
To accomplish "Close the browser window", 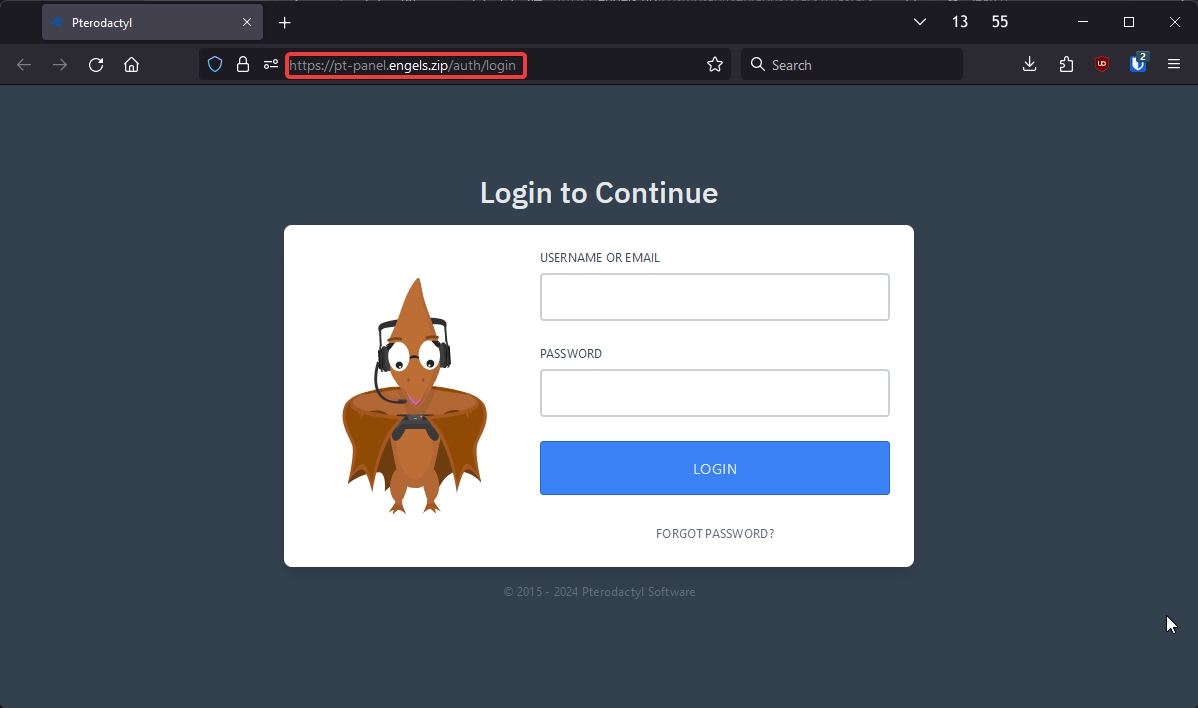I will click(1174, 22).
